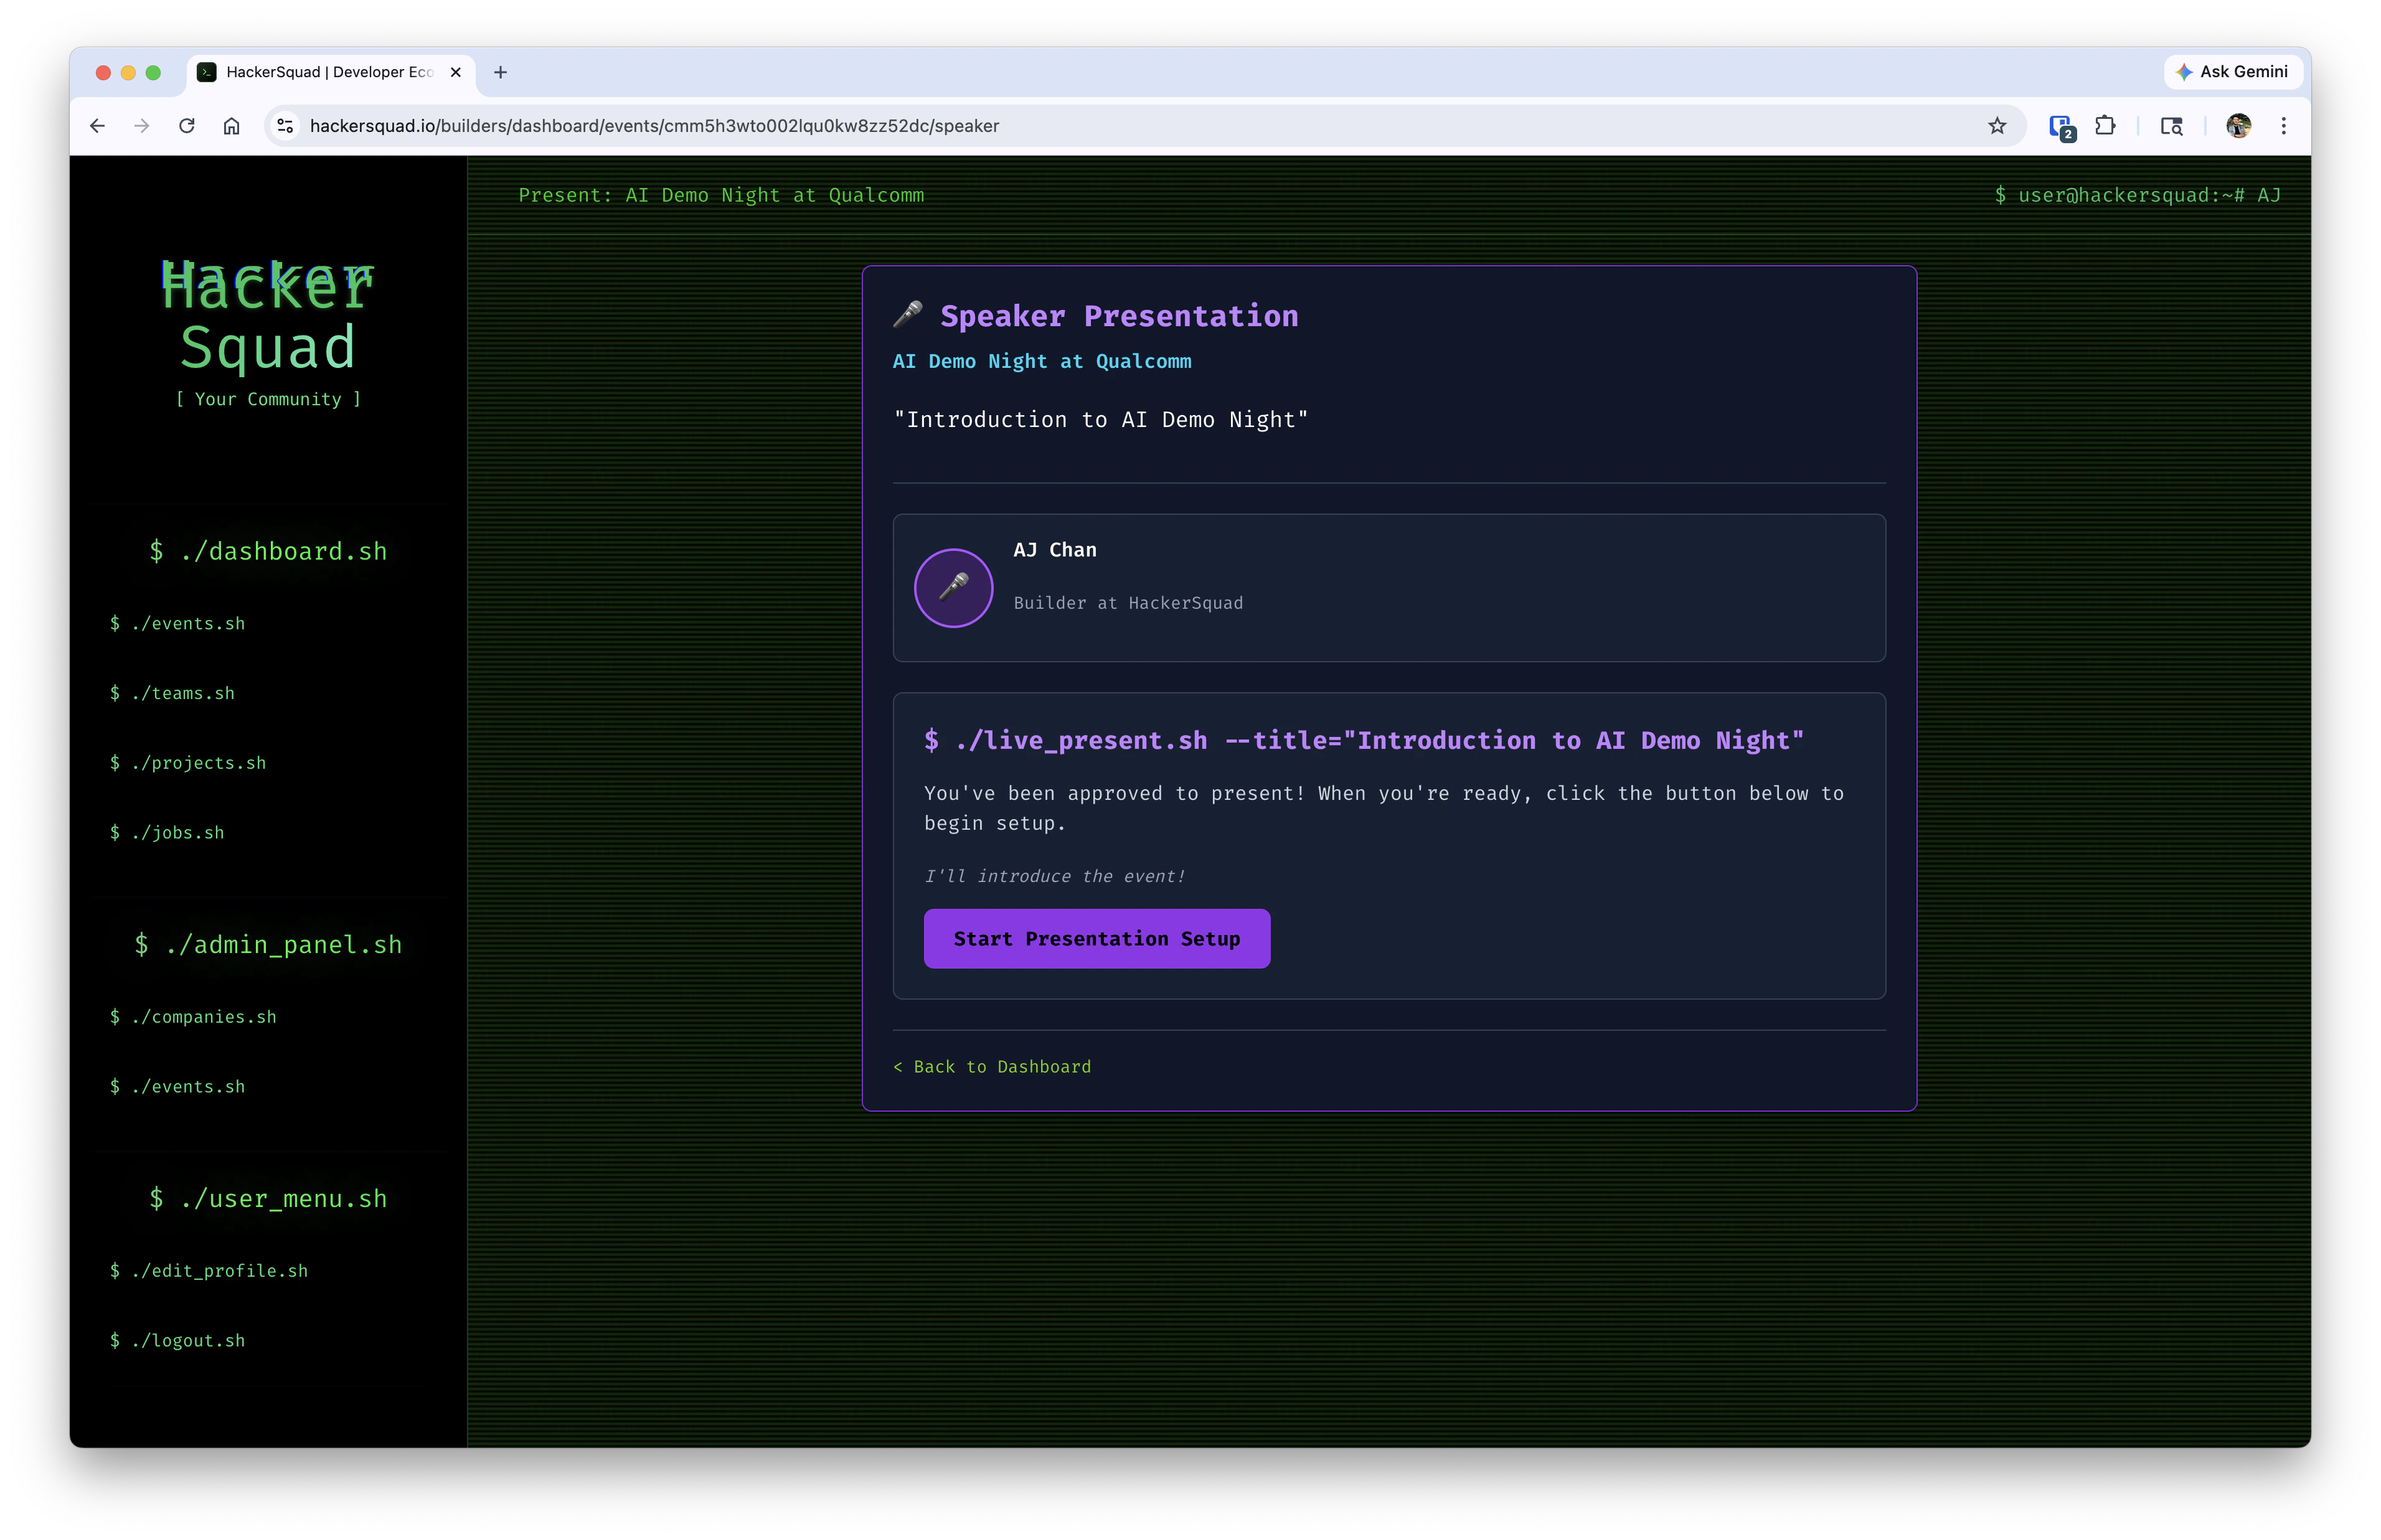The height and width of the screenshot is (1540, 2381).
Task: Click the user@hackersquad AJ prompt
Action: point(2138,195)
